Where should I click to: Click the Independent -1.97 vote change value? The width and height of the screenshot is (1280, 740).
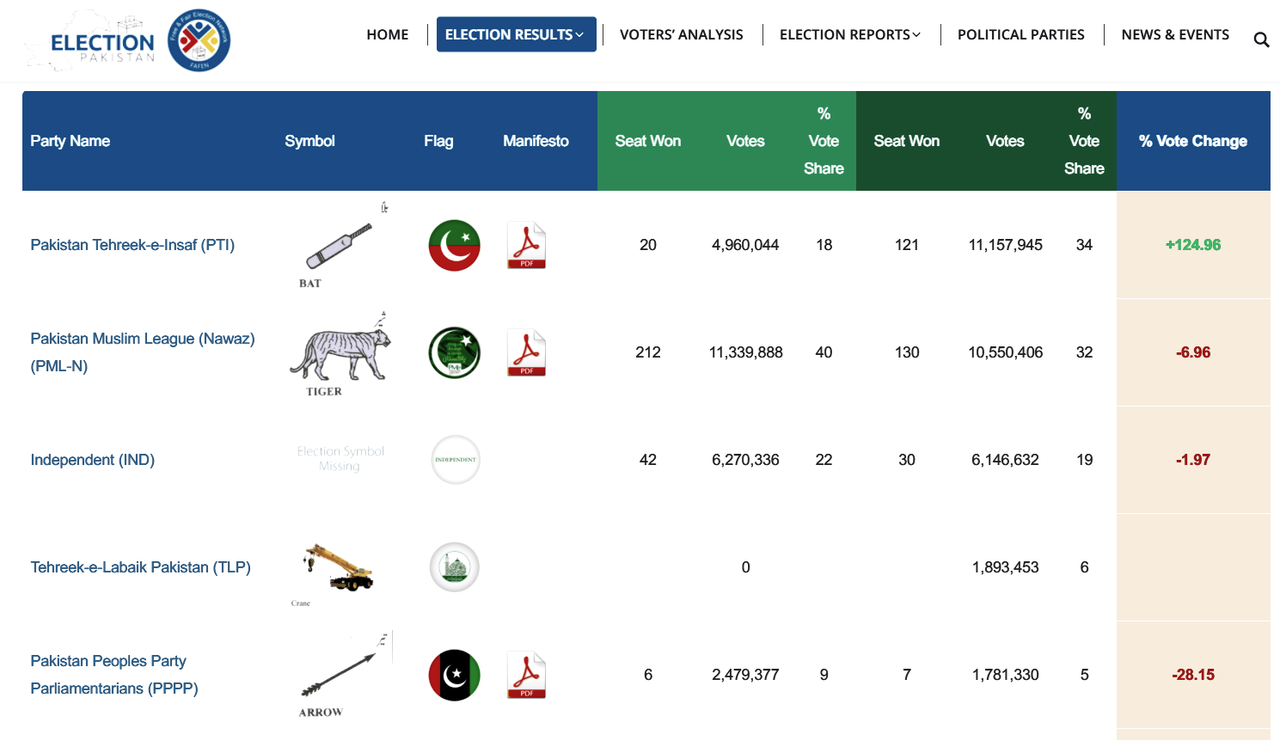click(x=1194, y=460)
